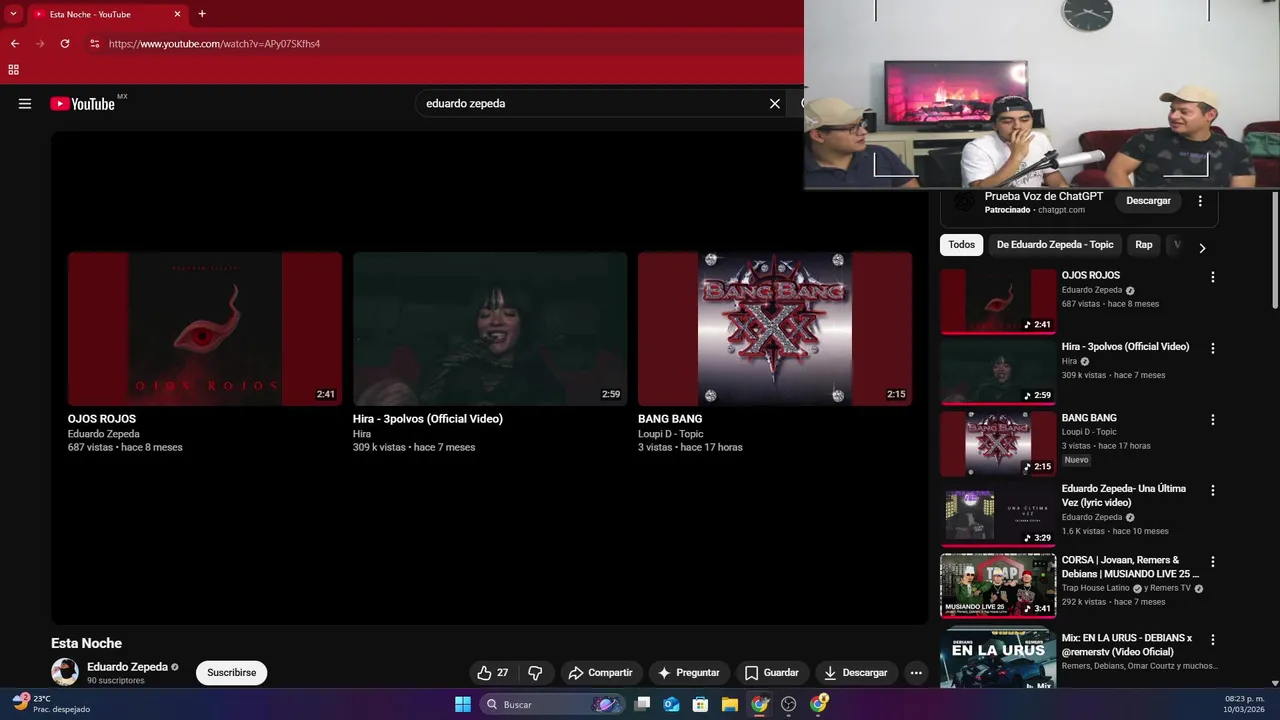Open Eduardo Zepeda channel avatar

coord(65,672)
